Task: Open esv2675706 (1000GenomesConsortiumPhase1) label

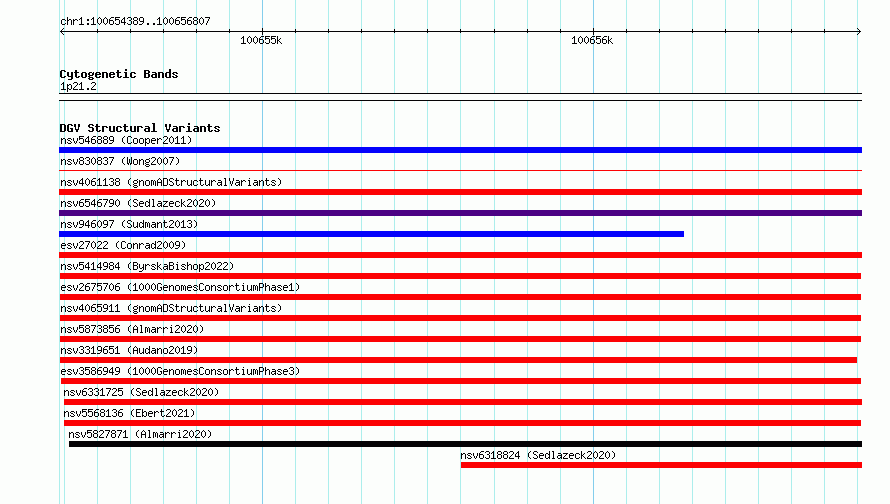Action: click(x=180, y=287)
